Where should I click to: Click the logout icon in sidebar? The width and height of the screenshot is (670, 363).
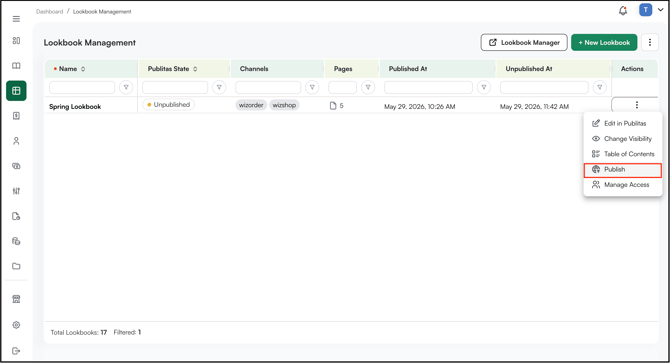(16, 351)
